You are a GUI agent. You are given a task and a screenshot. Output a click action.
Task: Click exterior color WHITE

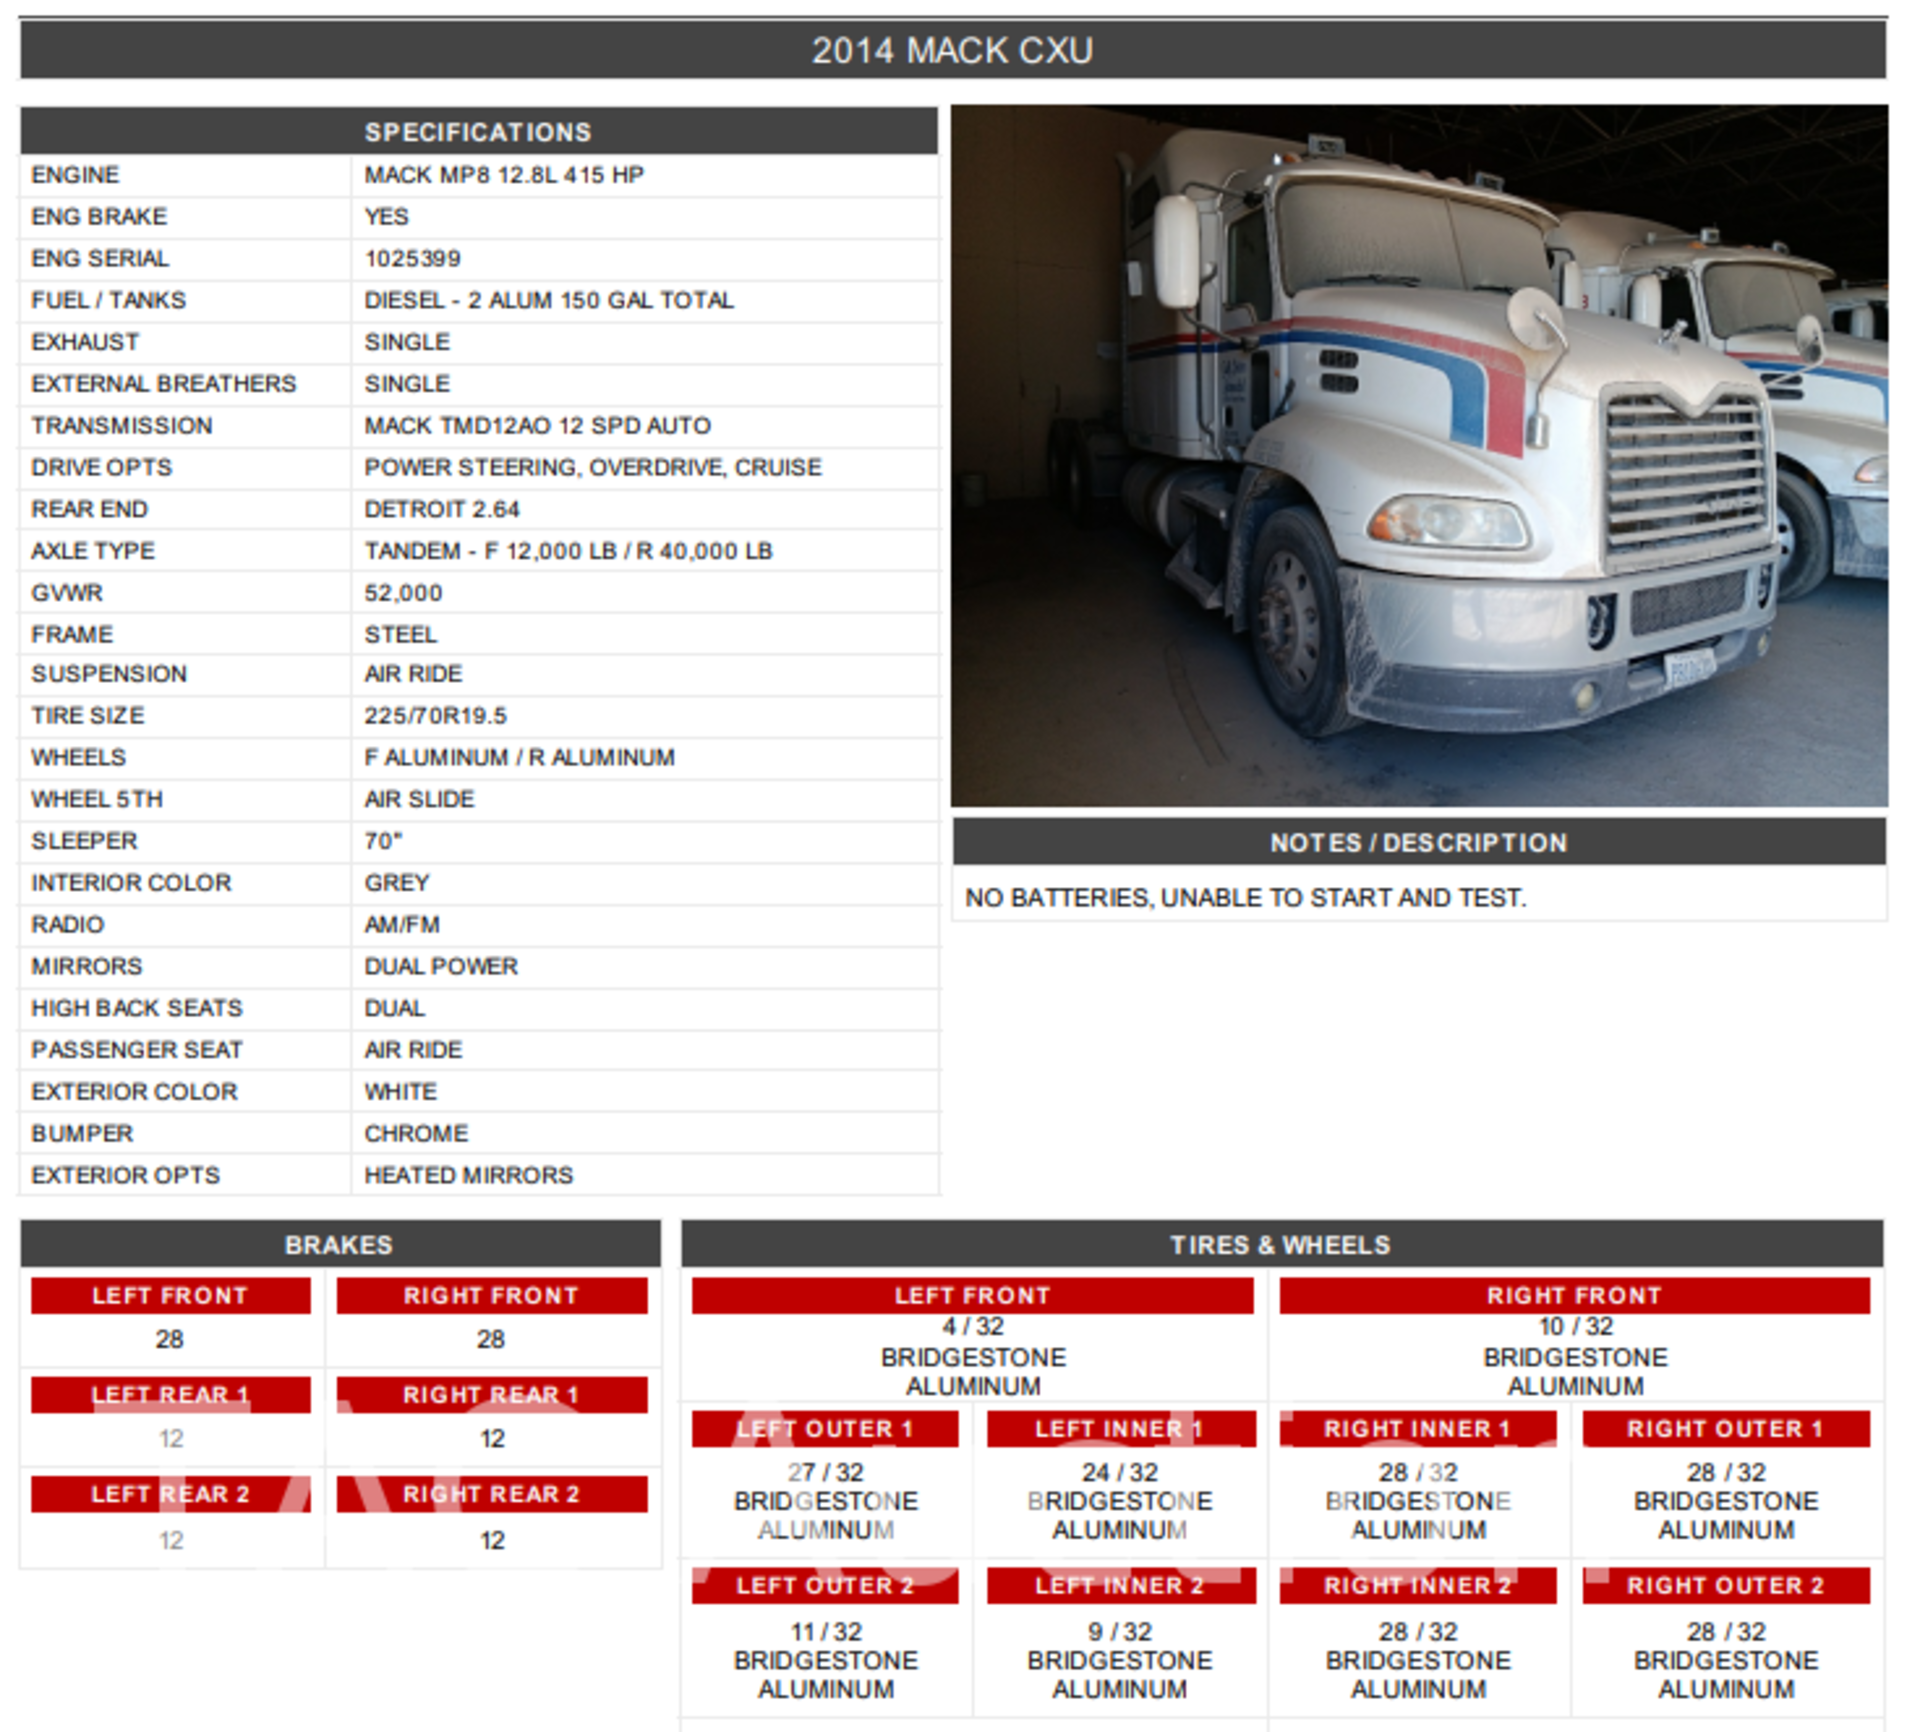(400, 1092)
